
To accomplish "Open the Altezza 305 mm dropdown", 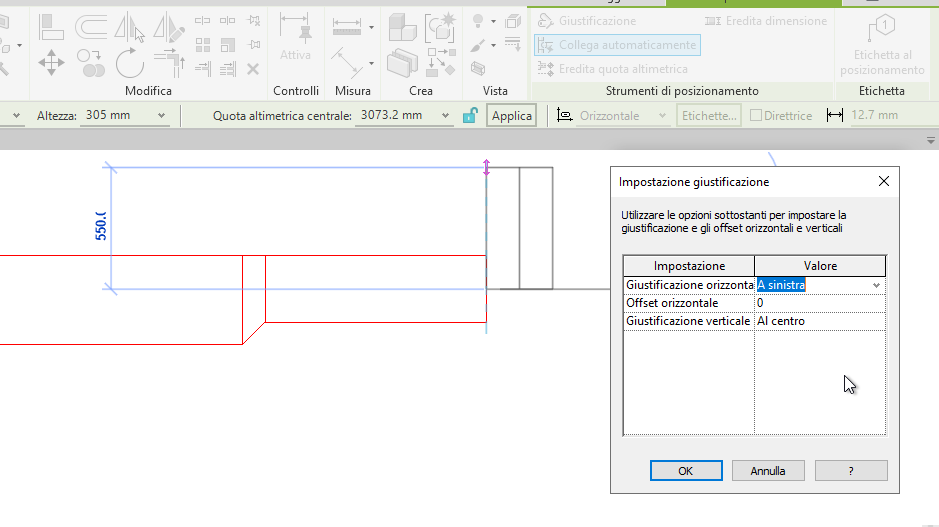I will (x=161, y=116).
